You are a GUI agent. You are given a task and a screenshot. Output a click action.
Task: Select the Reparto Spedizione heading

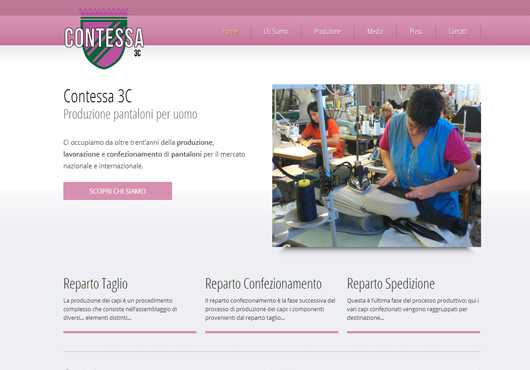point(391,283)
